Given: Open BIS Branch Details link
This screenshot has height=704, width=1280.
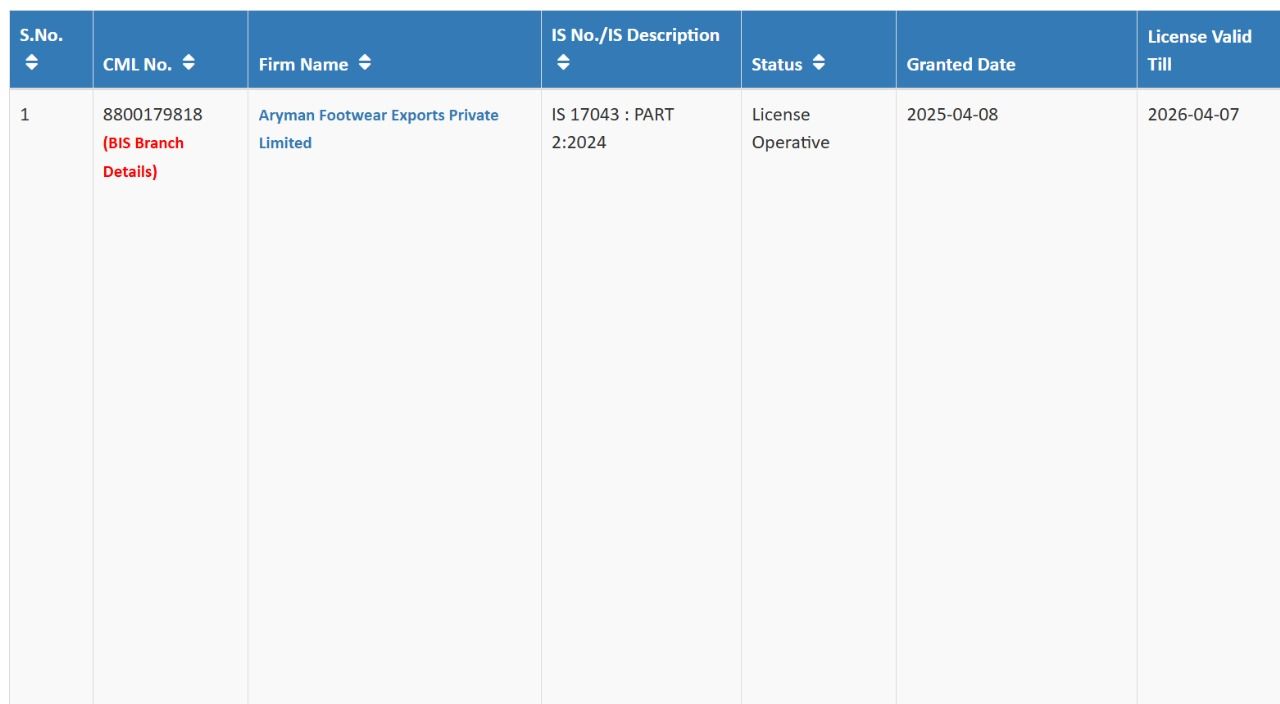Looking at the screenshot, I should click(x=143, y=157).
